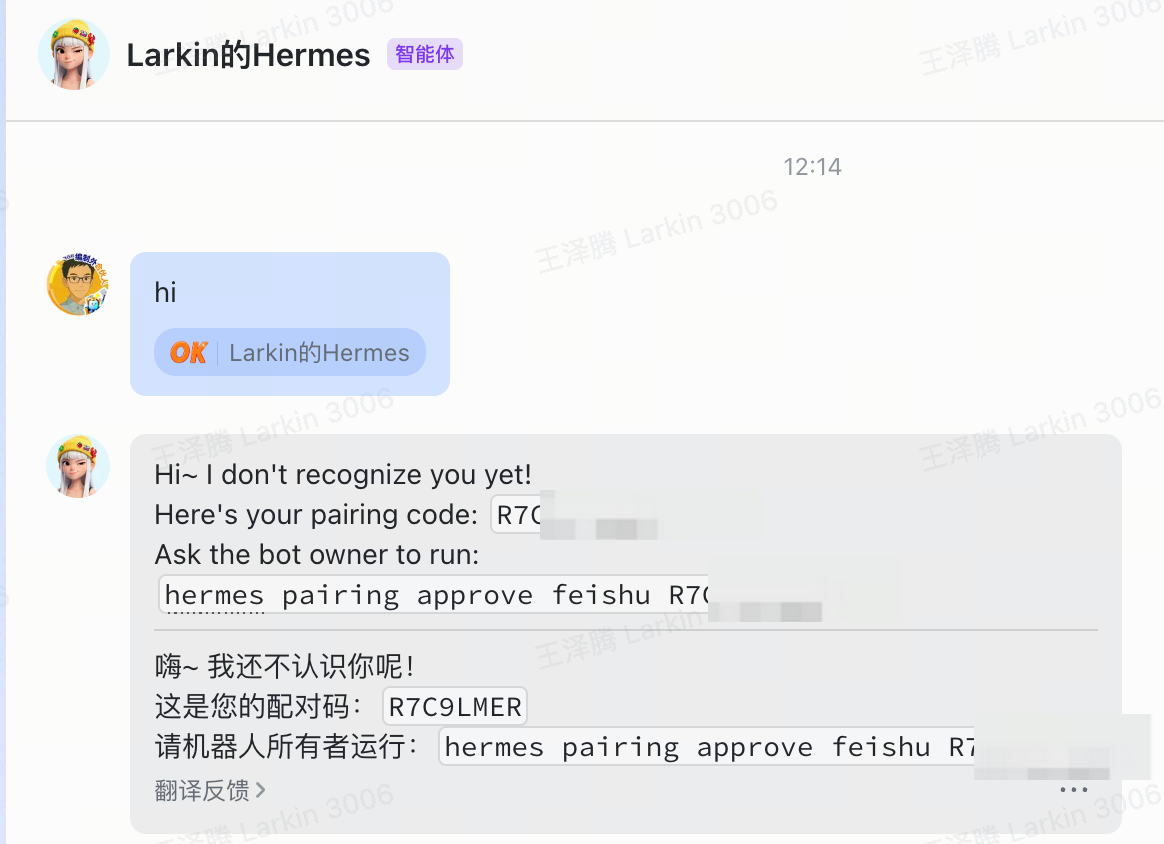Image resolution: width=1164 pixels, height=844 pixels.
Task: Click the R7C9LMER pairing code chip
Action: coord(455,707)
